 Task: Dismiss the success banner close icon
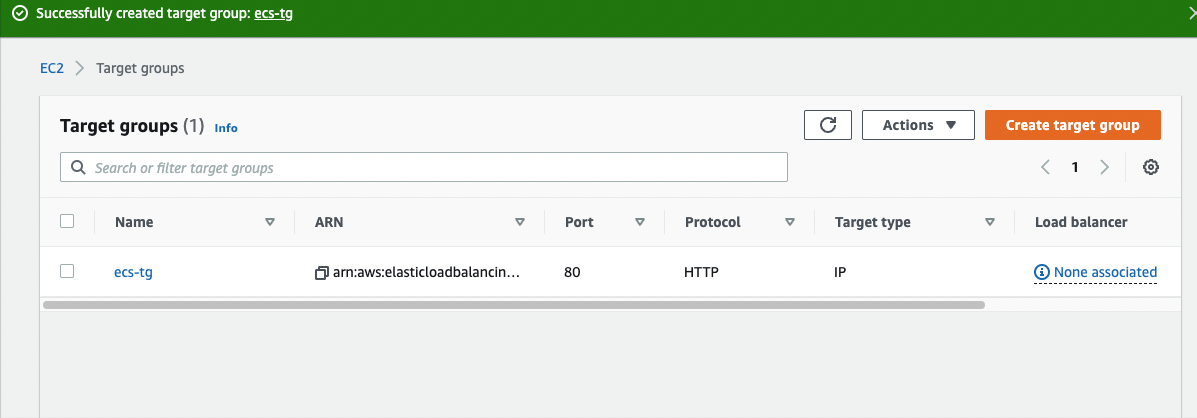1192,14
